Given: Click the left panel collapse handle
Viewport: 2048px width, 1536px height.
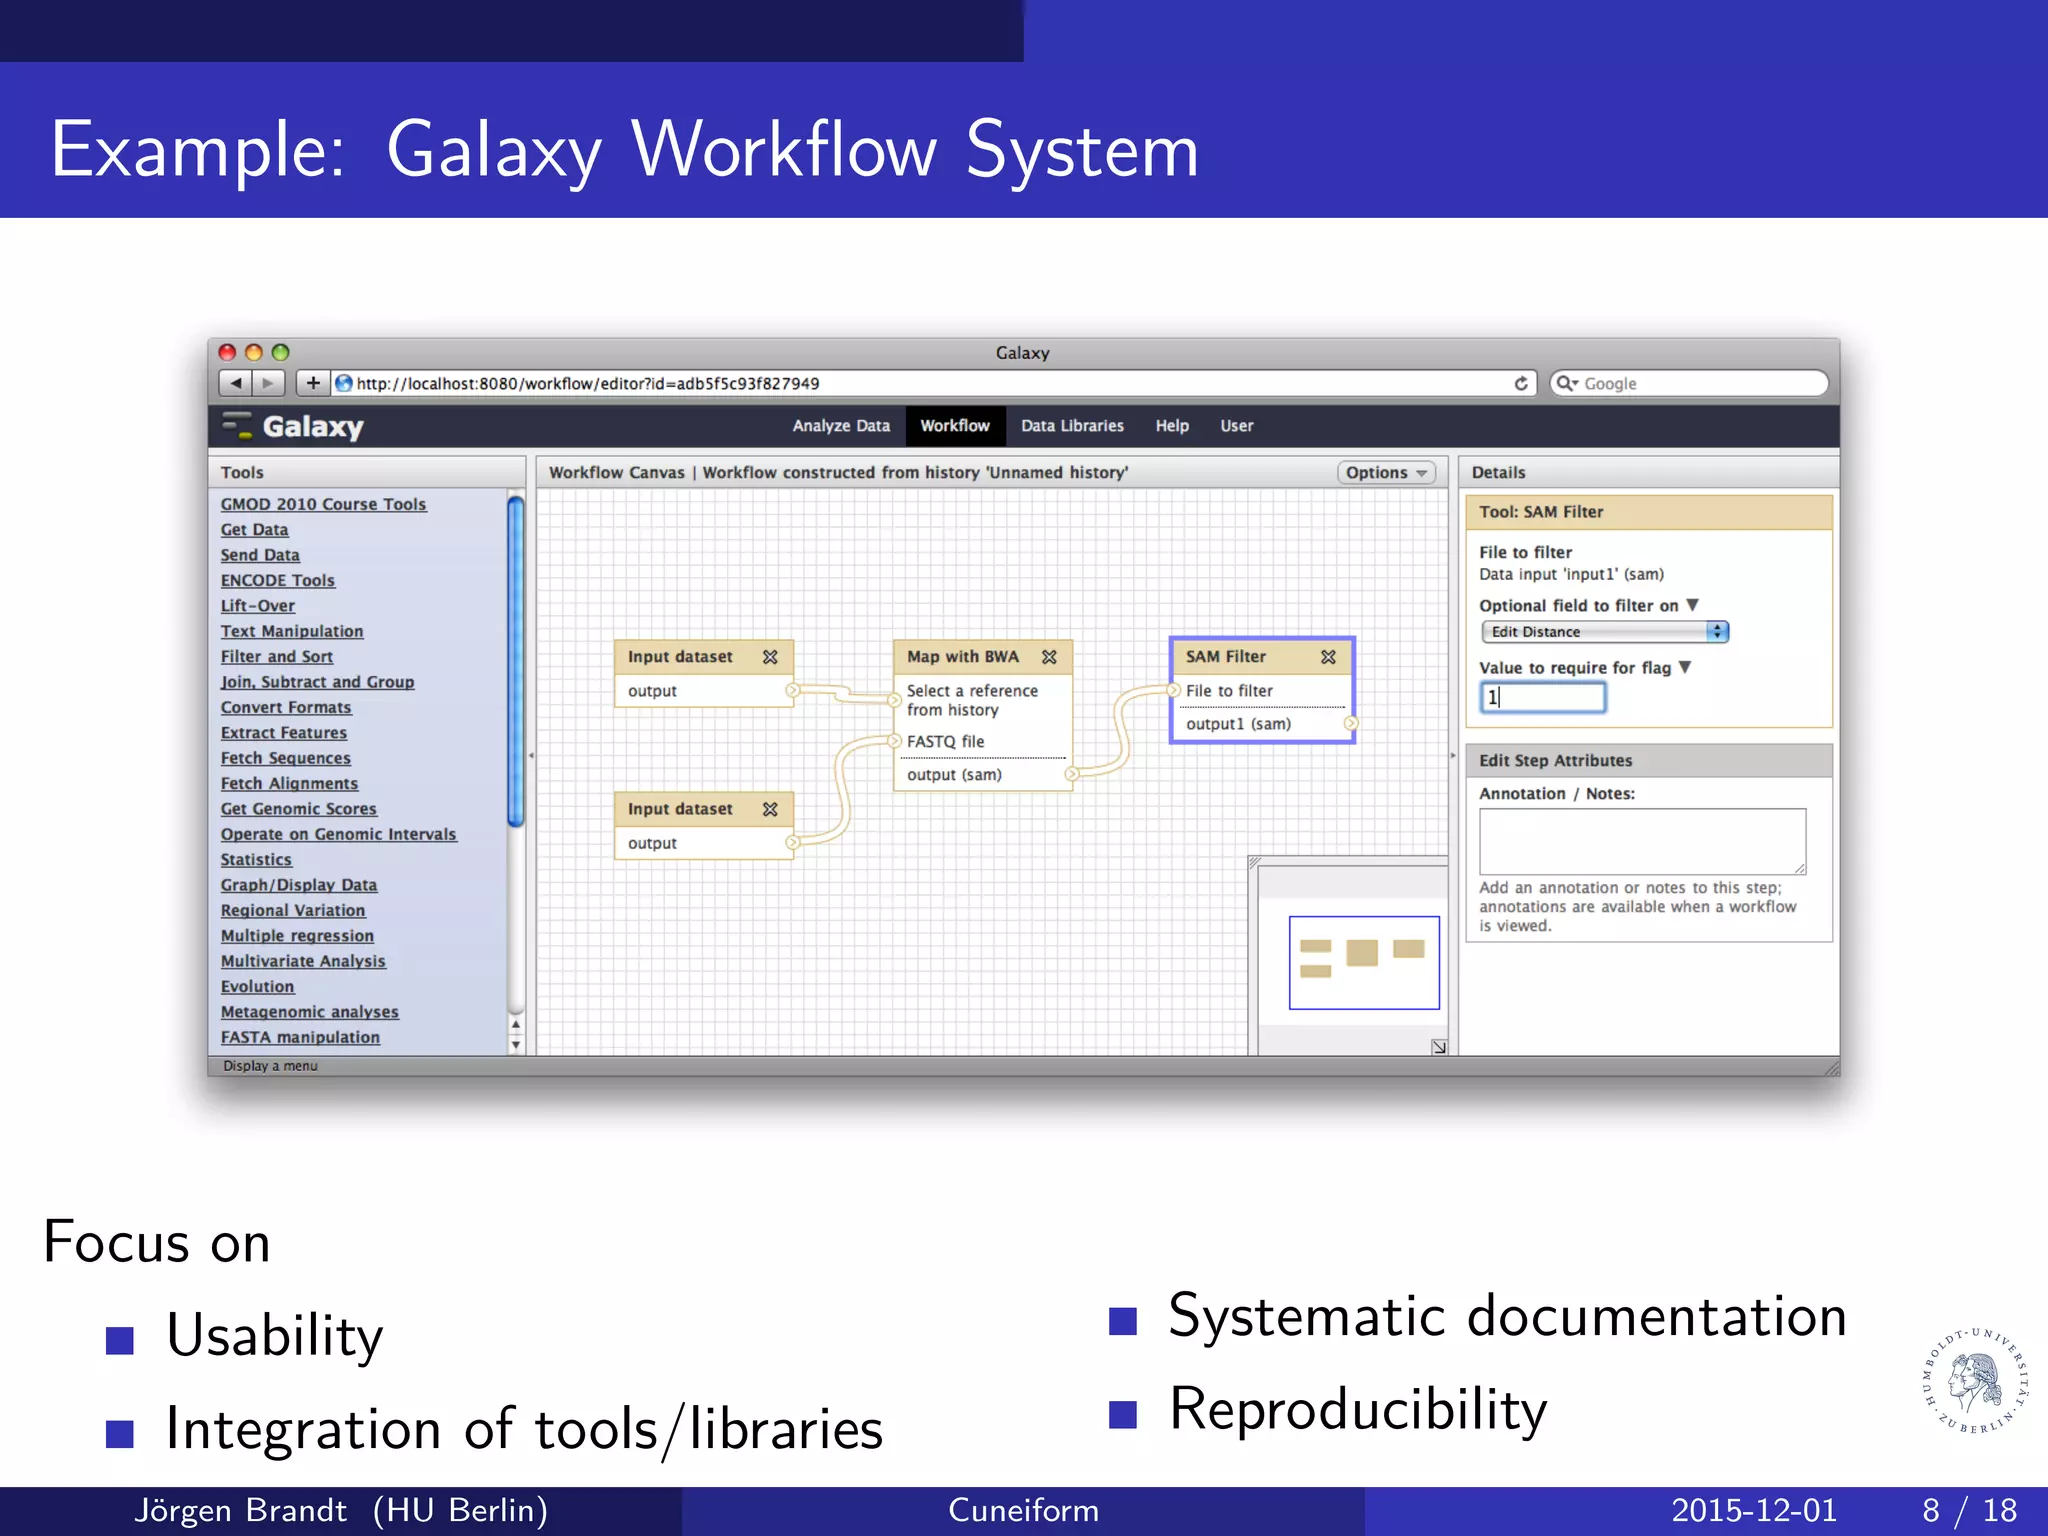Looking at the screenshot, I should click(531, 756).
